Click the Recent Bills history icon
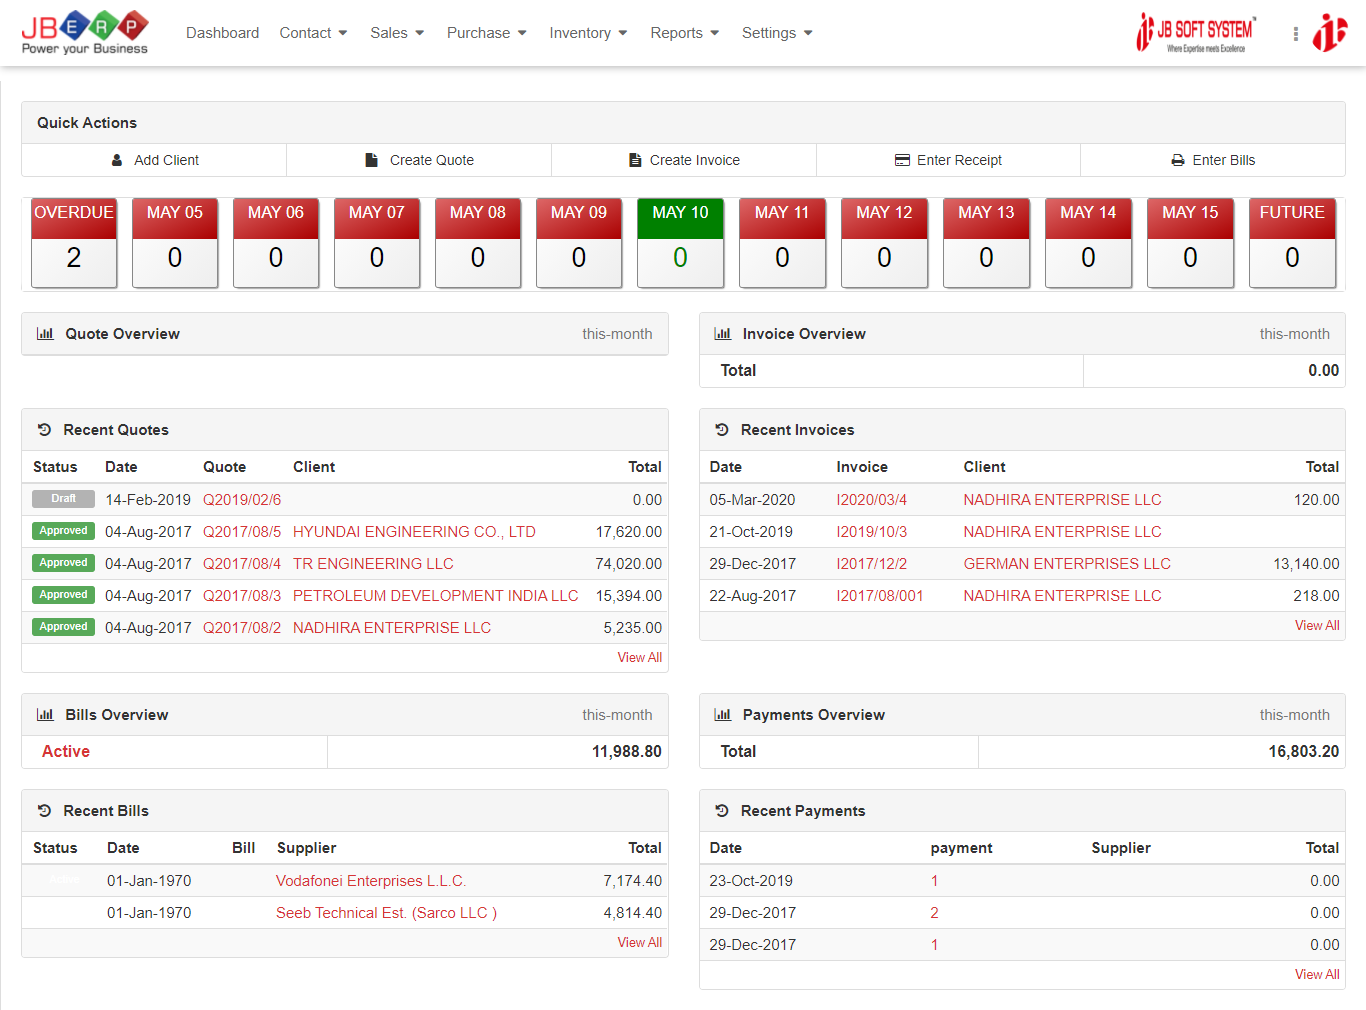The height and width of the screenshot is (1010, 1366). tap(44, 811)
